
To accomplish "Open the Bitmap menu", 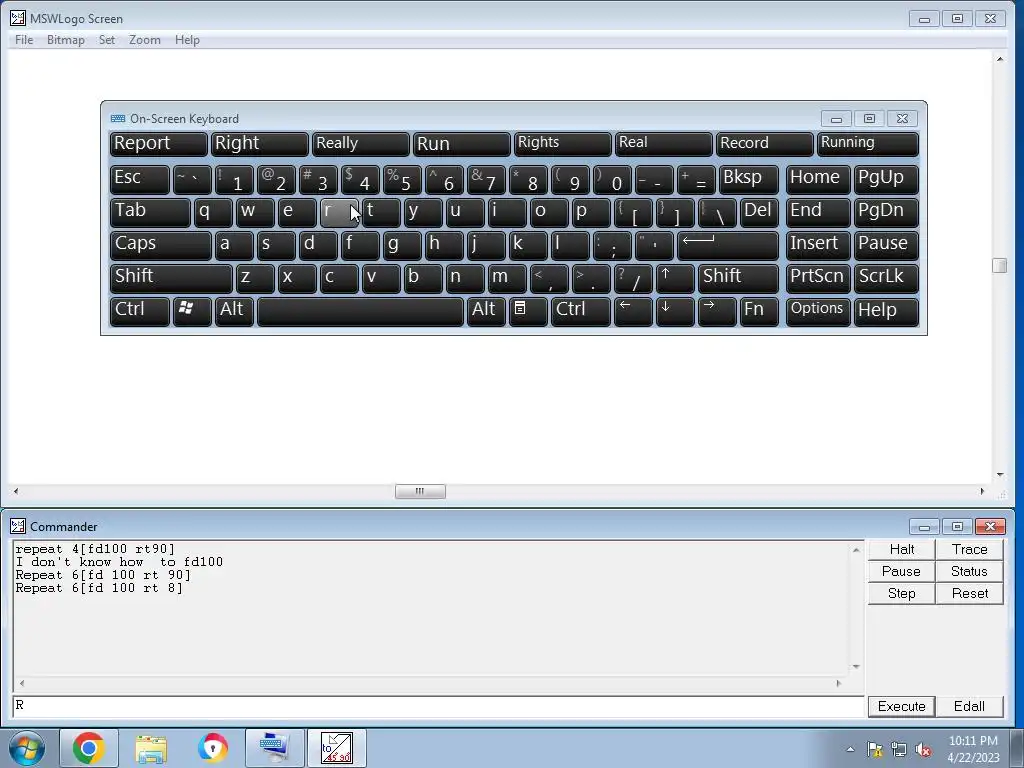I will pyautogui.click(x=65, y=40).
